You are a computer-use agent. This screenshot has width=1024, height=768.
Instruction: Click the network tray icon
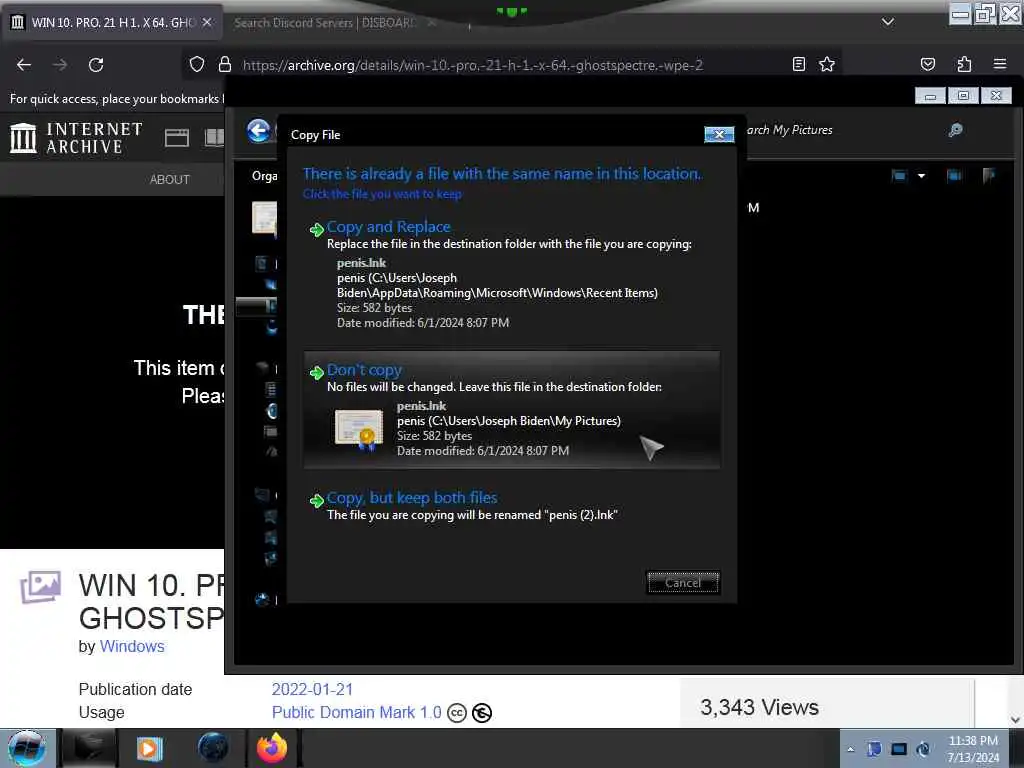coord(899,749)
